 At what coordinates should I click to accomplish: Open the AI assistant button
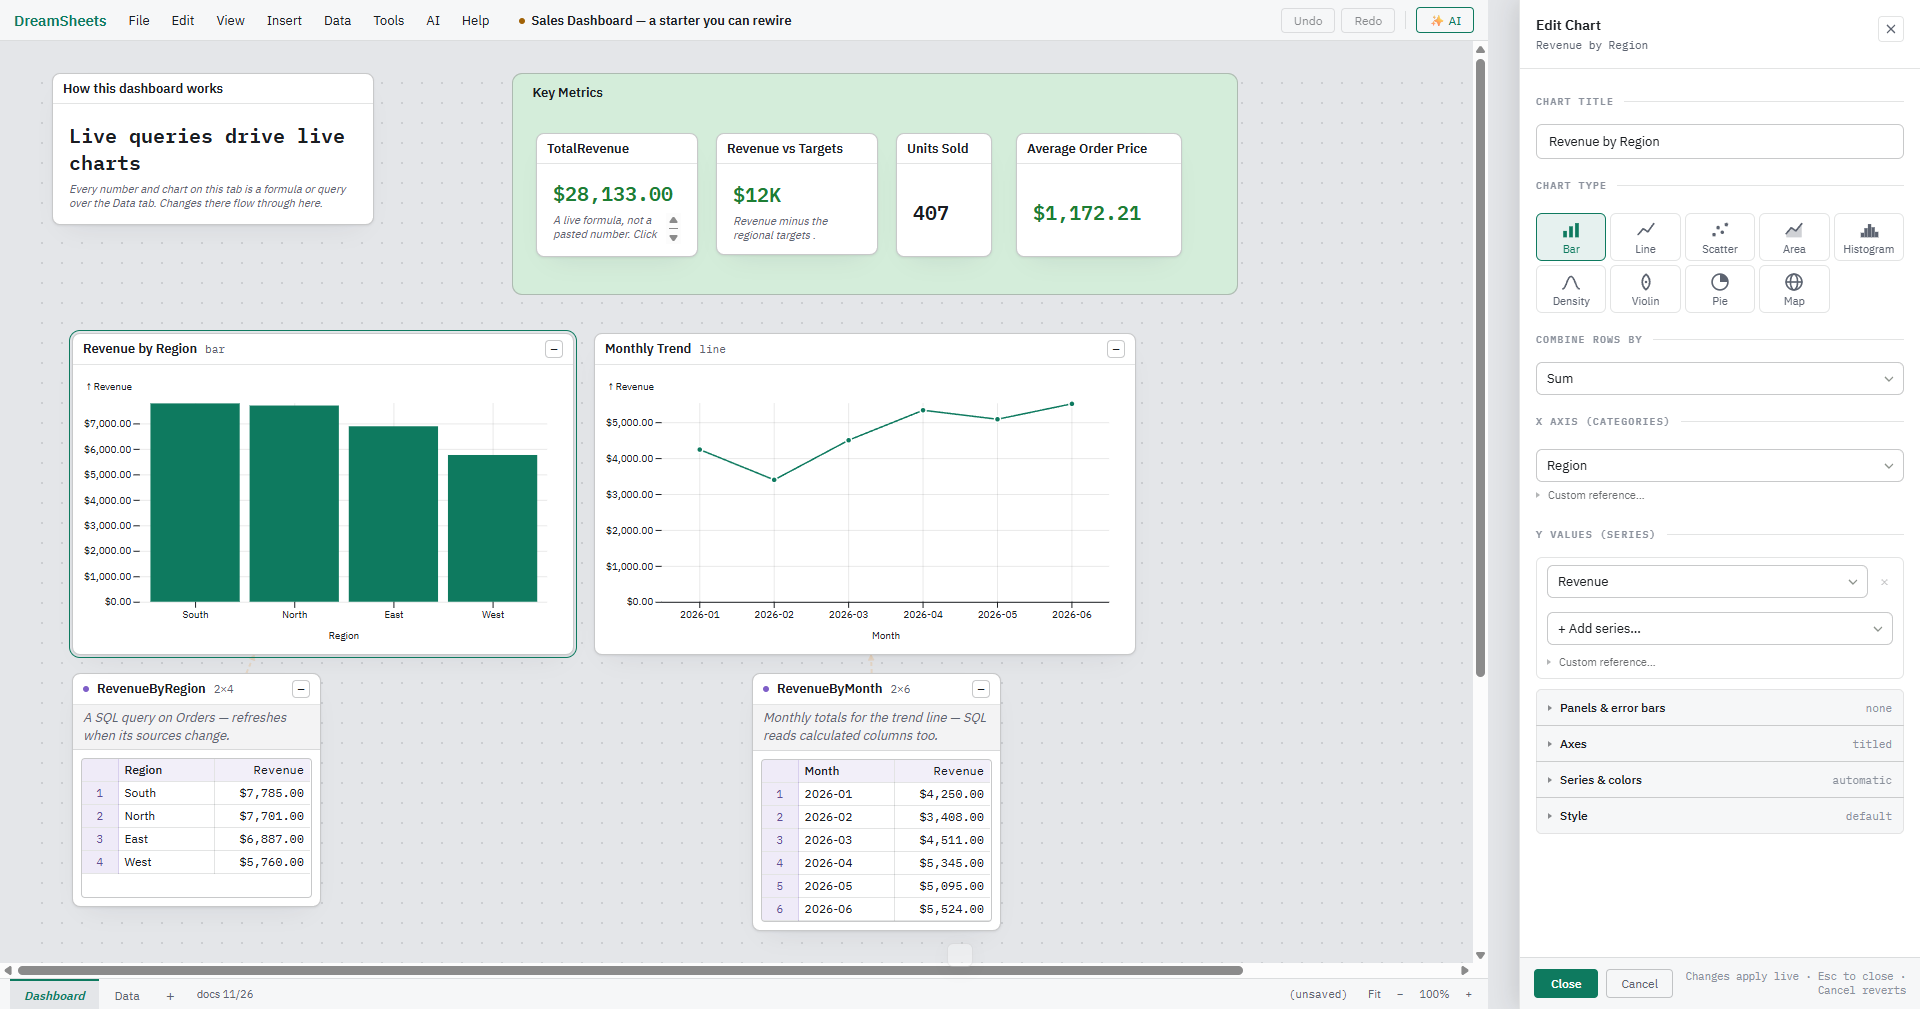1445,20
